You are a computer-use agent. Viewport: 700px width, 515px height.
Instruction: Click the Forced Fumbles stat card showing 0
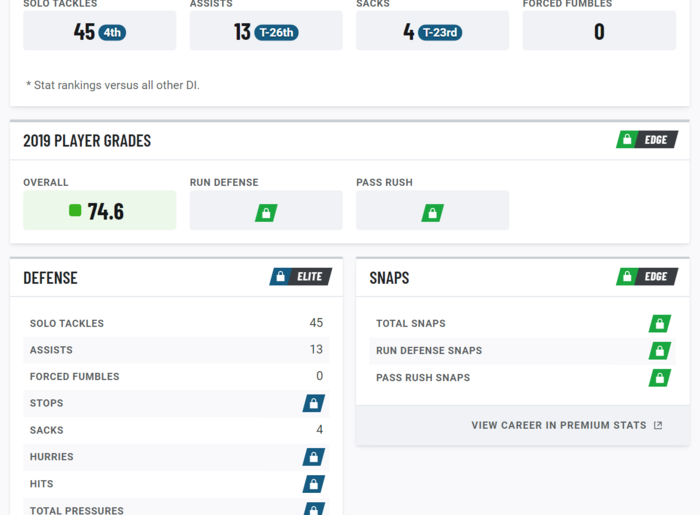coord(599,30)
